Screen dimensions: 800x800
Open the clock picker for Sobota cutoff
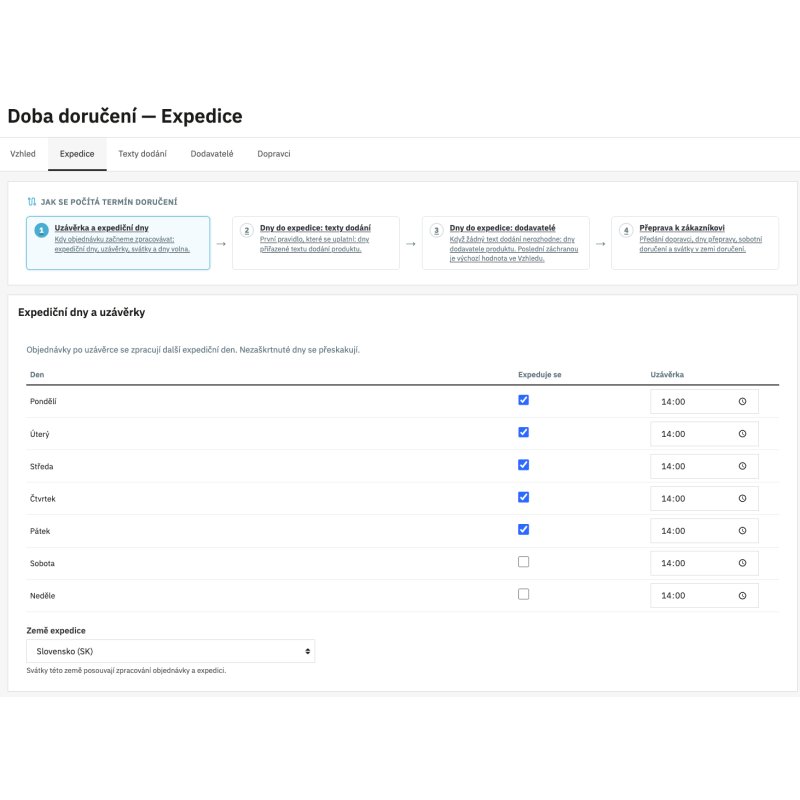(742, 563)
